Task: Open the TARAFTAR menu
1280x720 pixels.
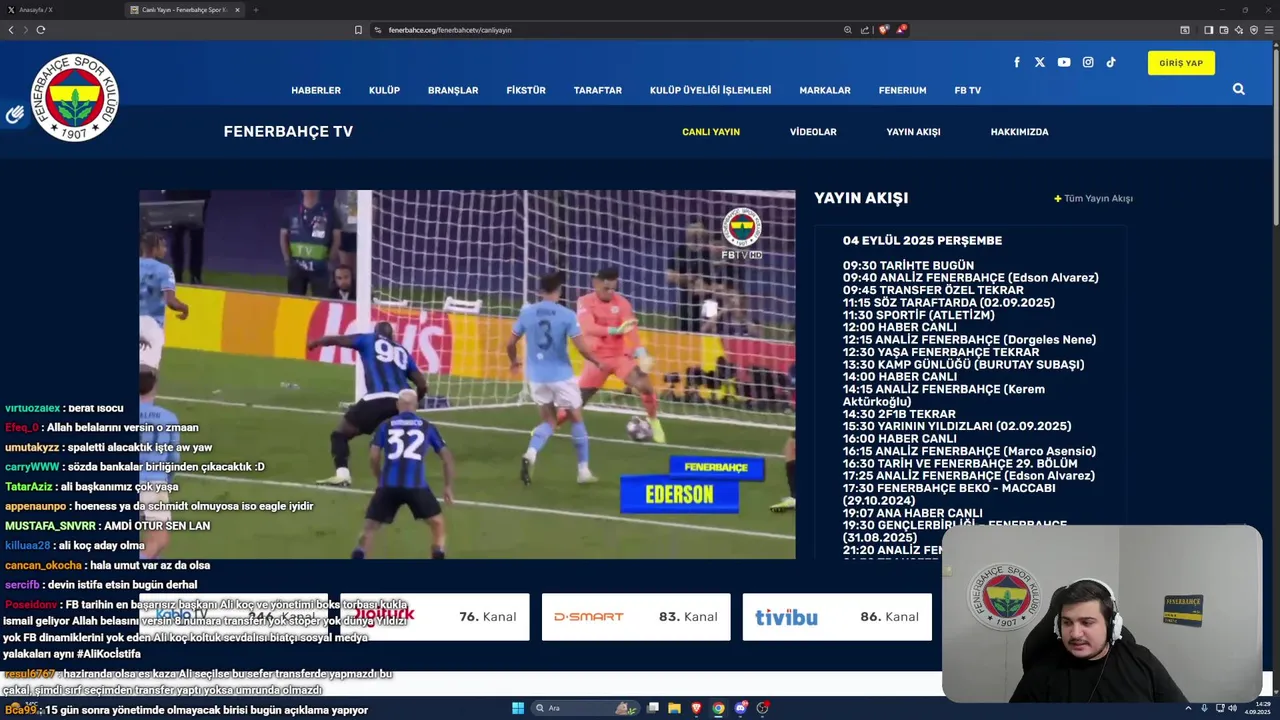Action: tap(598, 90)
